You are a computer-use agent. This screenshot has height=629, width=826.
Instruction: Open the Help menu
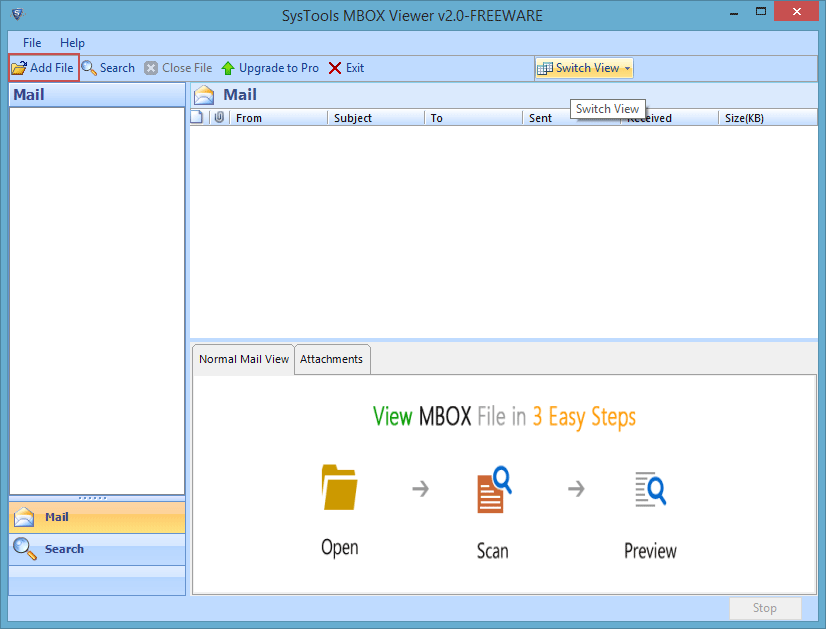click(x=72, y=43)
